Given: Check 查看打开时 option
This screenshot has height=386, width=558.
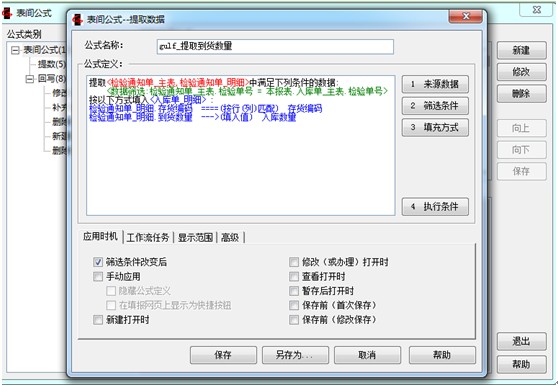Looking at the screenshot, I should pyautogui.click(x=294, y=276).
